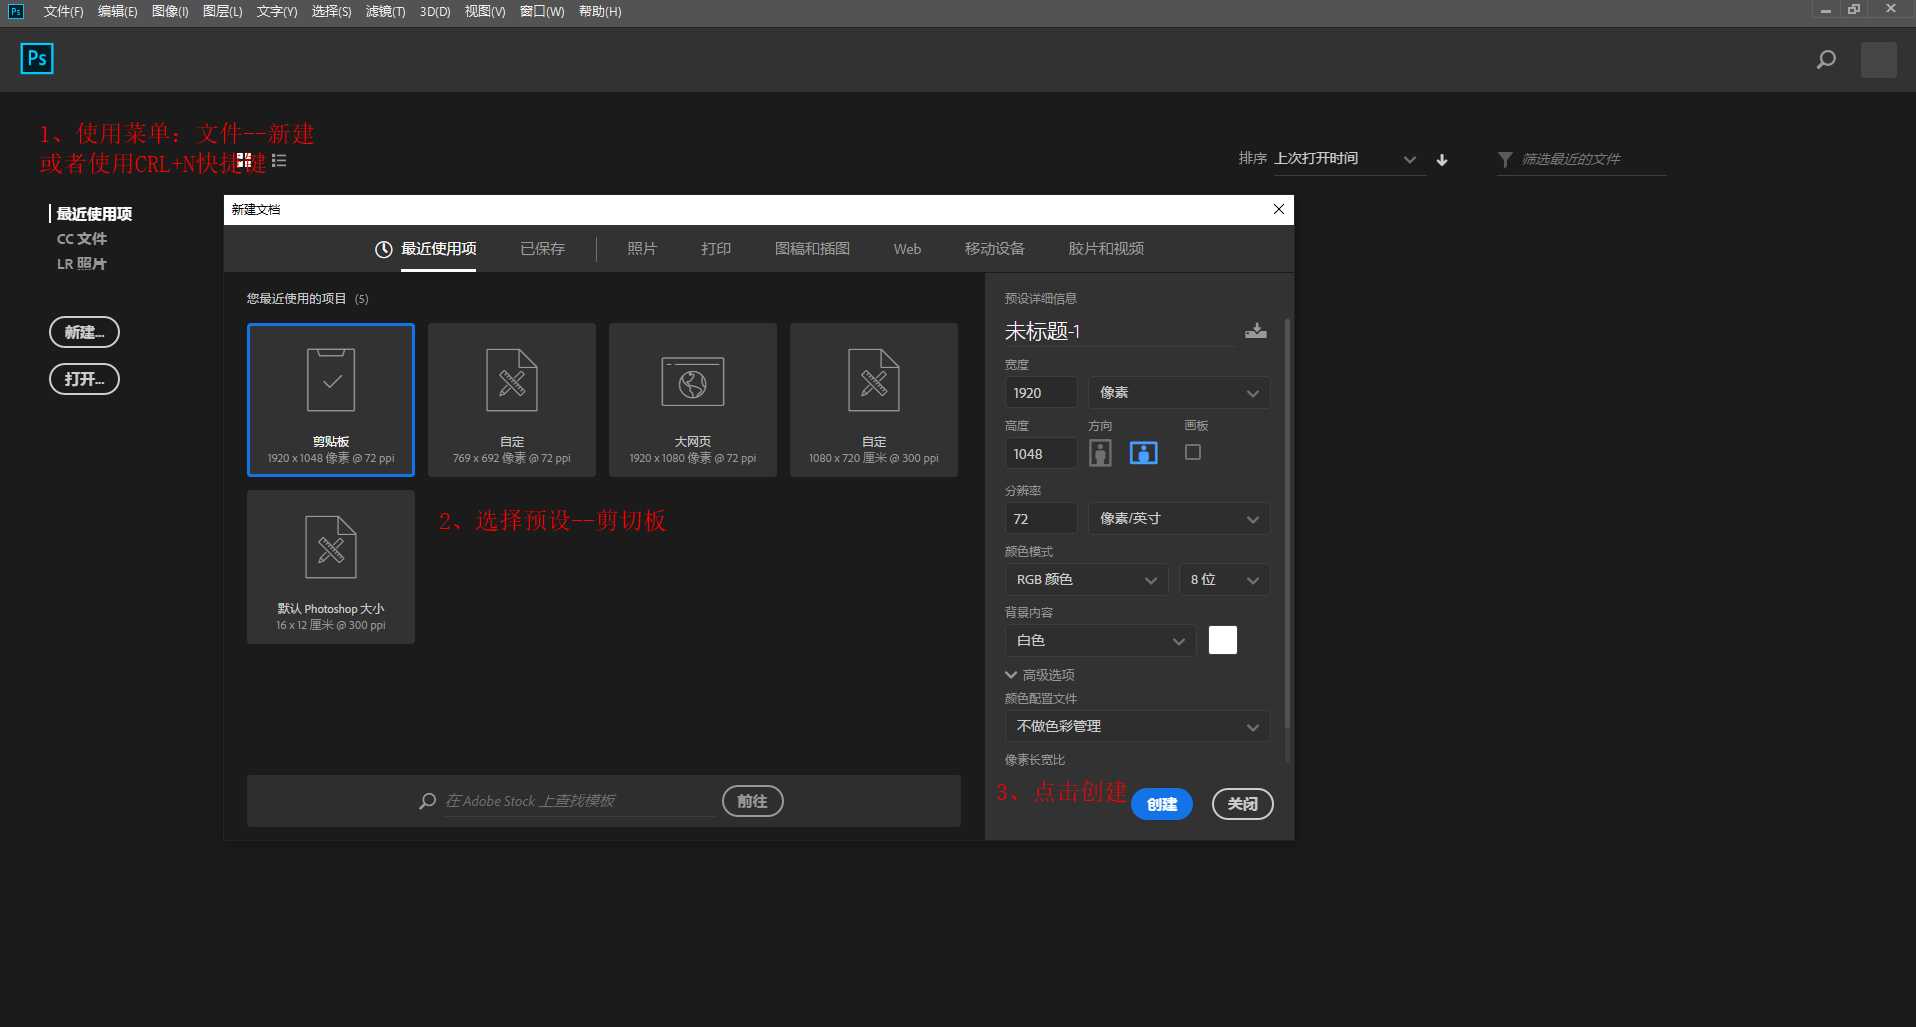Click document name field 未标题-1
Viewport: 1916px width, 1027px height.
(1119, 332)
